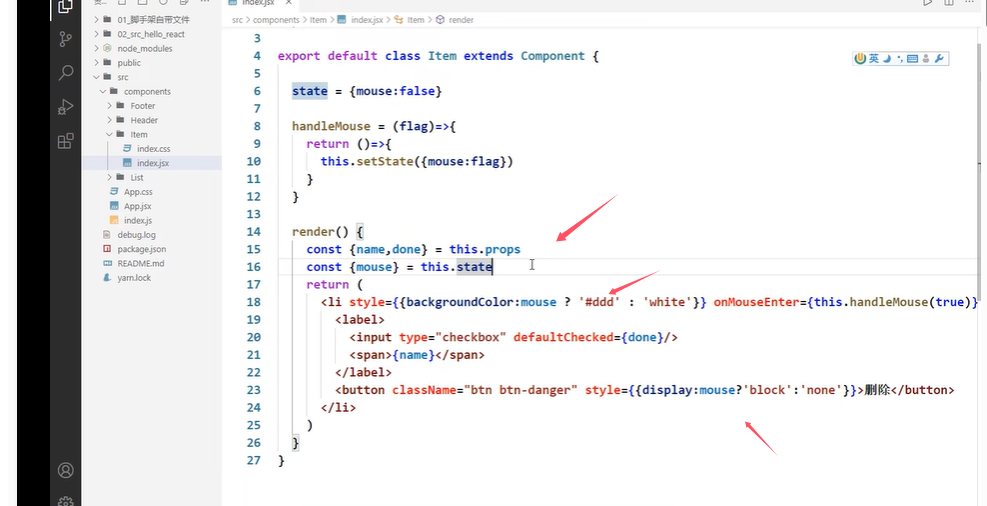Click 'onMouseEnter' attribute on line 18
The height and width of the screenshot is (506, 987).
point(756,302)
